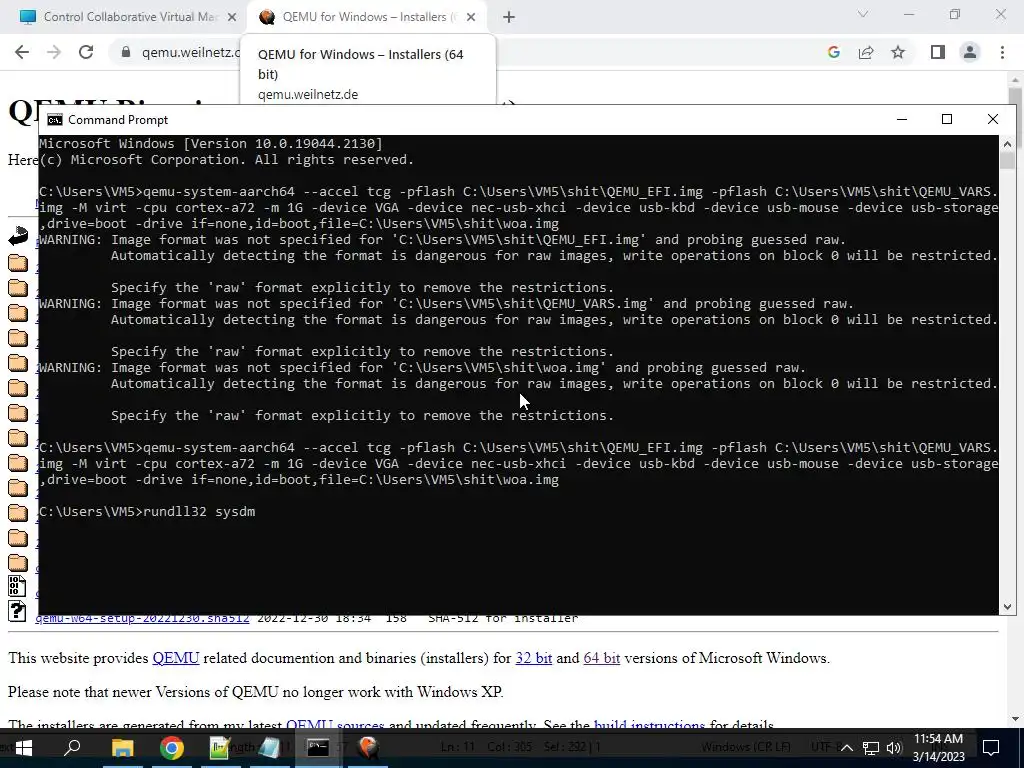Open the notepad app on the taskbar
The width and height of the screenshot is (1024, 768).
coord(269,747)
